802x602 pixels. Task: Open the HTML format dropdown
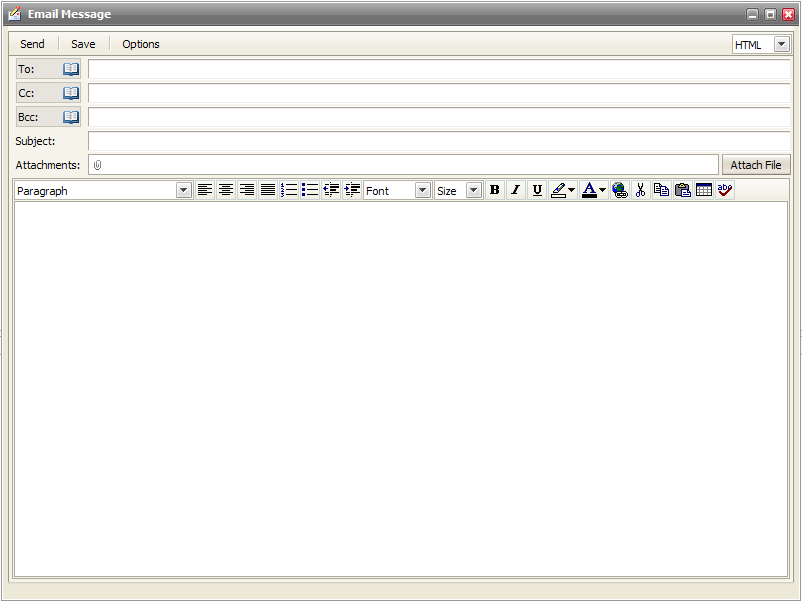pyautogui.click(x=781, y=45)
